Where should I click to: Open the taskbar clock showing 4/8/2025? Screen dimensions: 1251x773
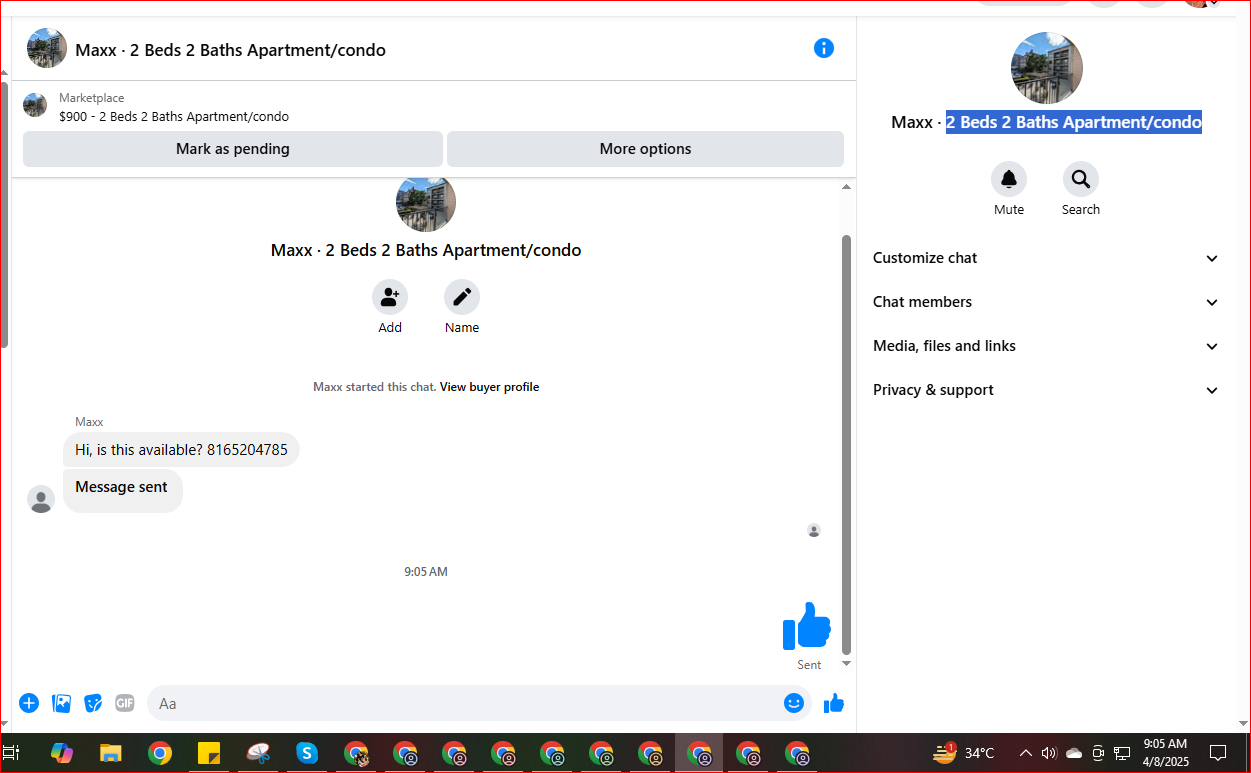point(1164,753)
